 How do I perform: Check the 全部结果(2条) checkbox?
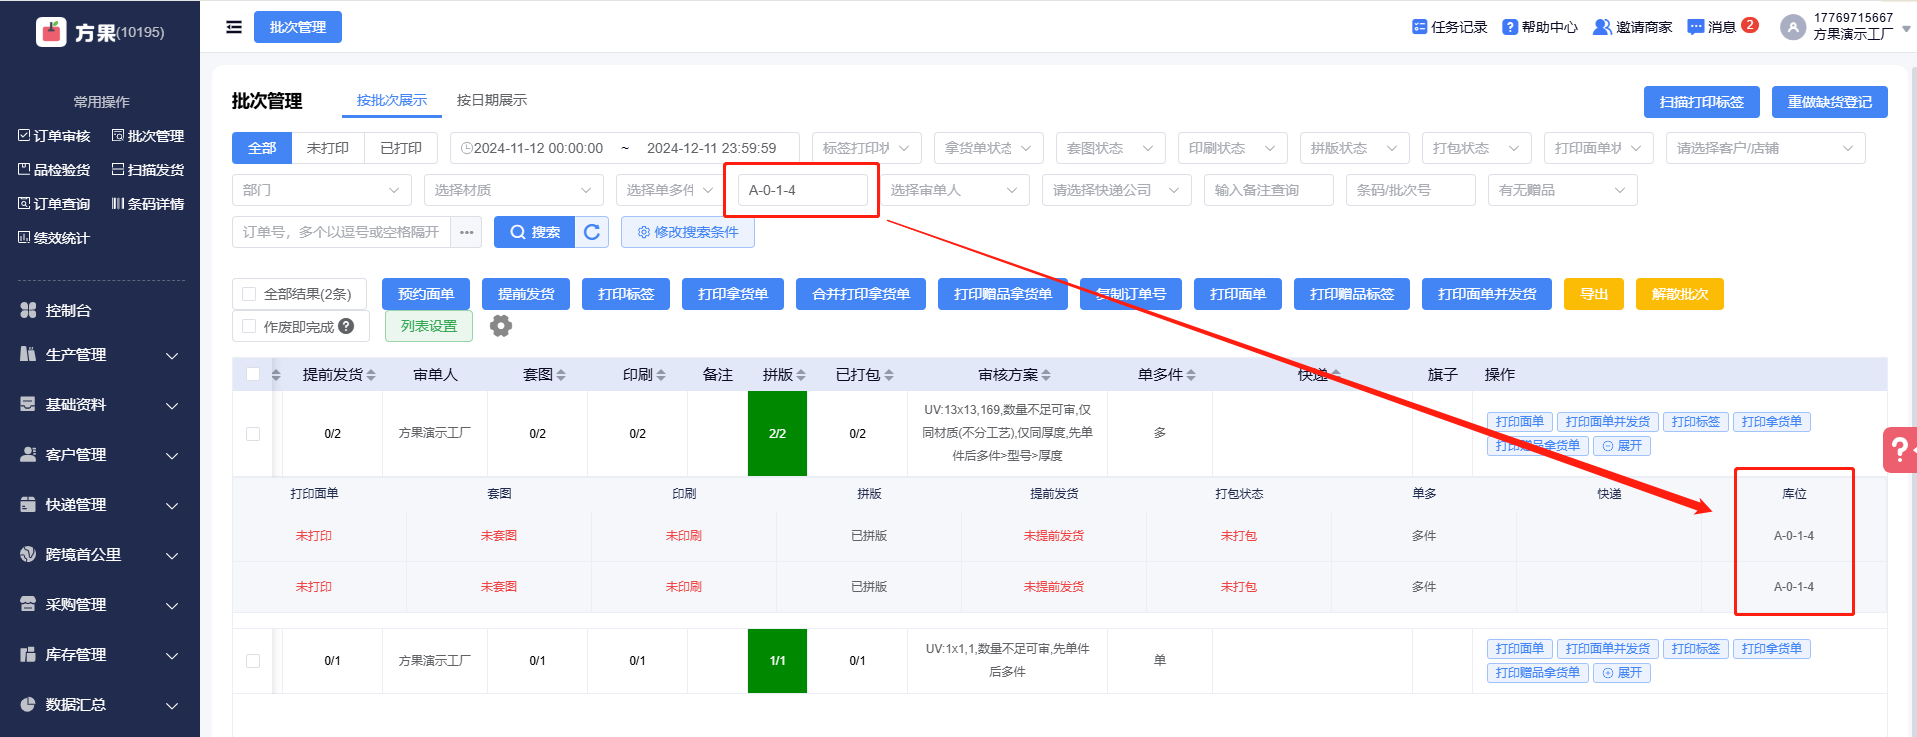[x=250, y=294]
